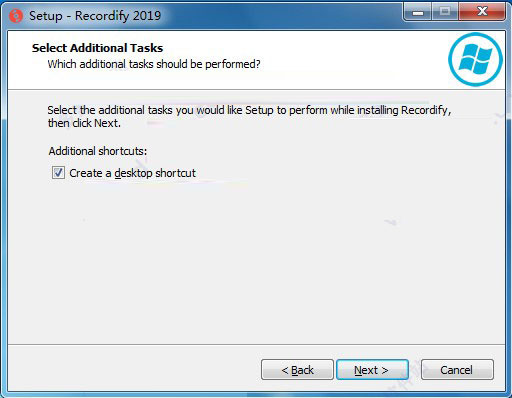Uncheck the desktop shortcut checkbox
The image size is (512, 398).
[58, 173]
